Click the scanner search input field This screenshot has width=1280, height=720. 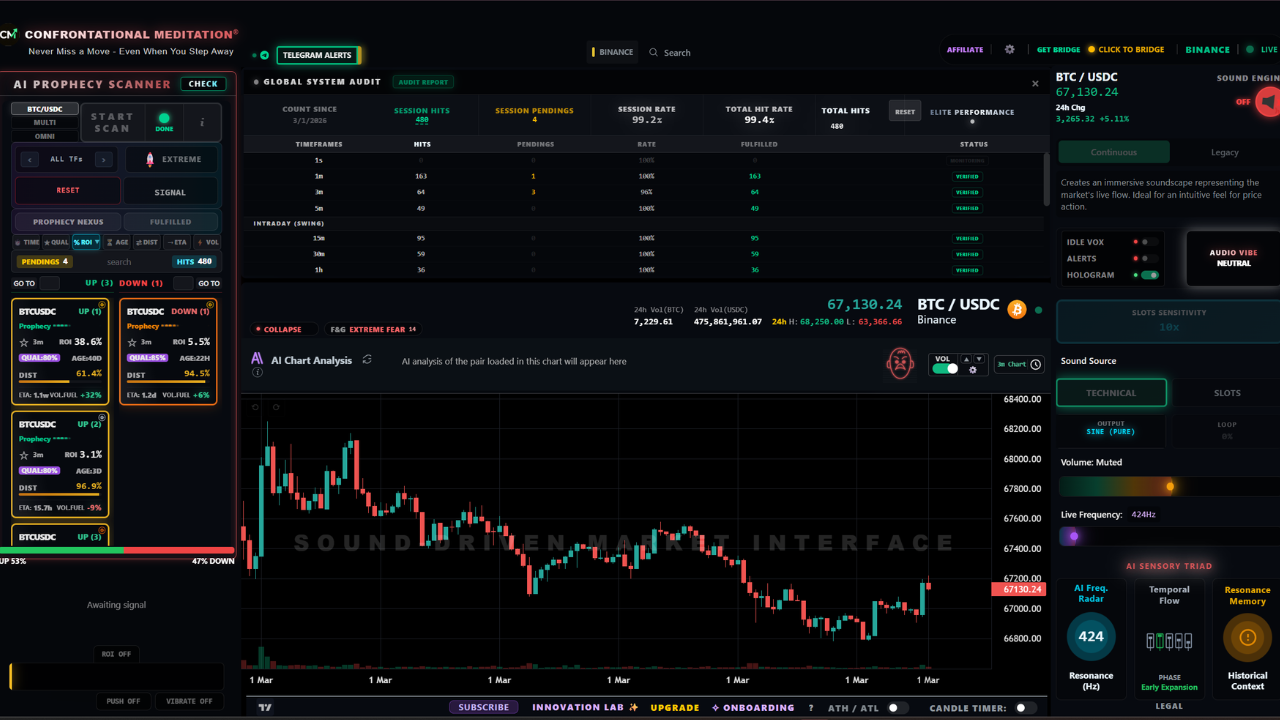point(119,262)
